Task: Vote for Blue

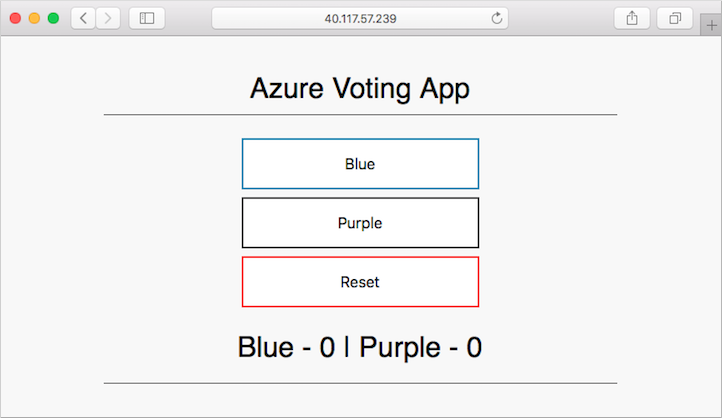Action: [x=360, y=164]
